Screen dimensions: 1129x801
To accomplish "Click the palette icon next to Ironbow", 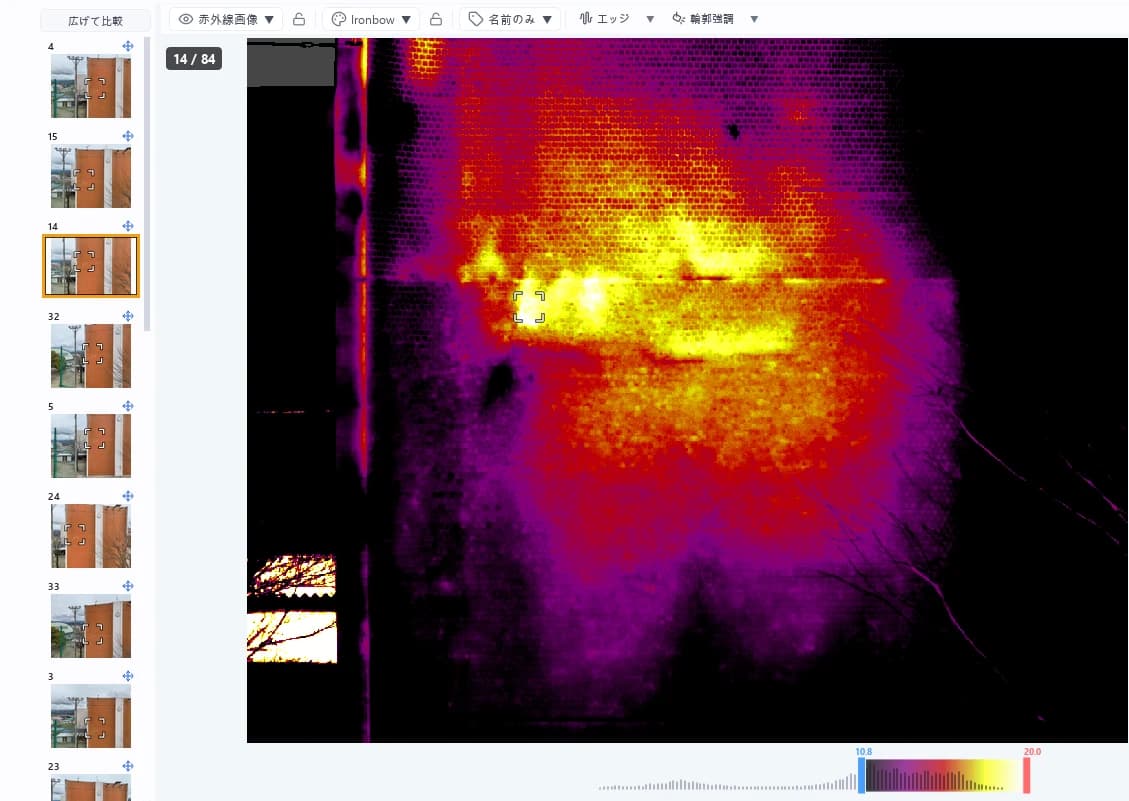I will pyautogui.click(x=338, y=19).
